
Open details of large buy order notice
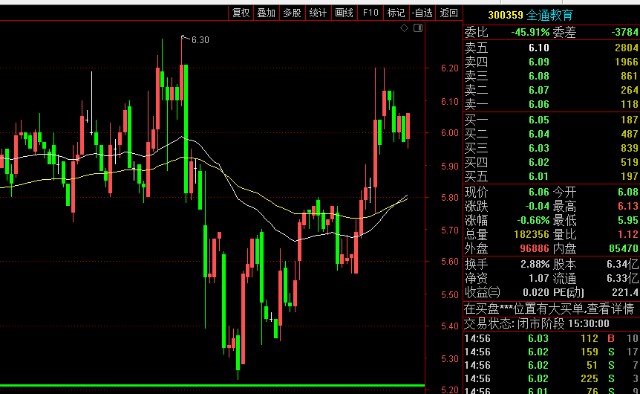pyautogui.click(x=551, y=309)
